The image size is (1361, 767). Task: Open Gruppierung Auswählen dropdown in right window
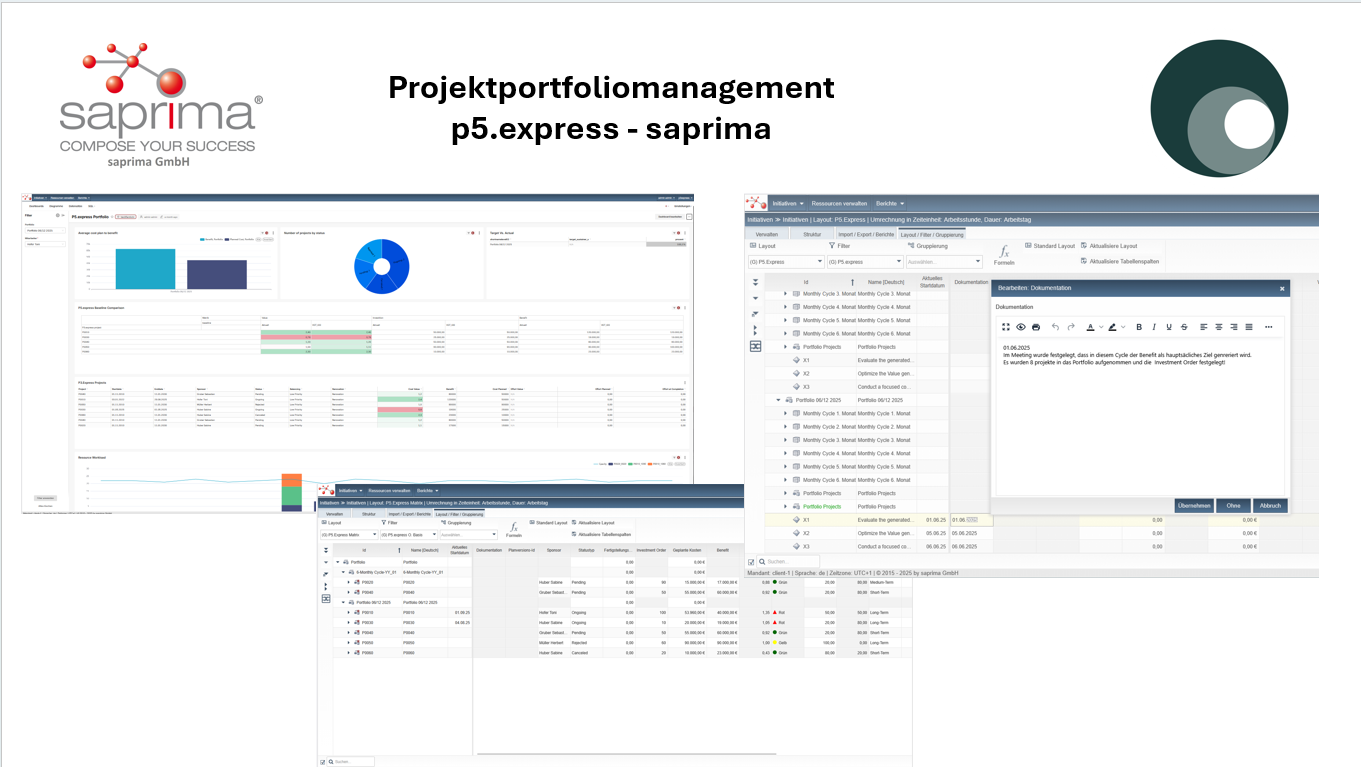click(x=944, y=262)
